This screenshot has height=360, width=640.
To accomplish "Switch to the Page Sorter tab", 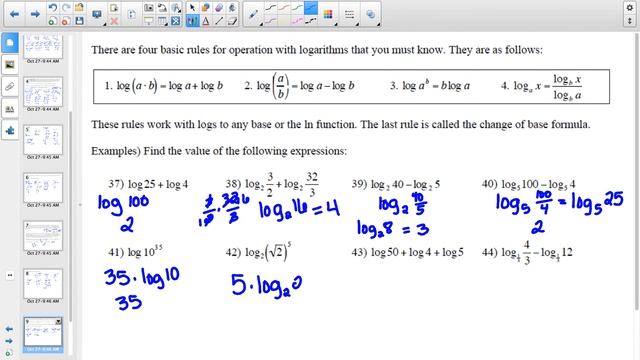I will [x=10, y=43].
